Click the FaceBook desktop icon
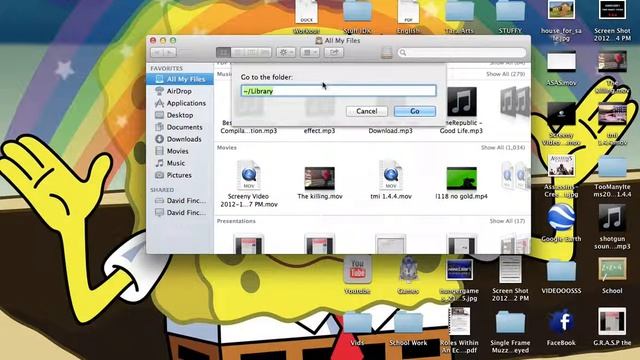Screen dimensions: 640x360 [x=561, y=327]
